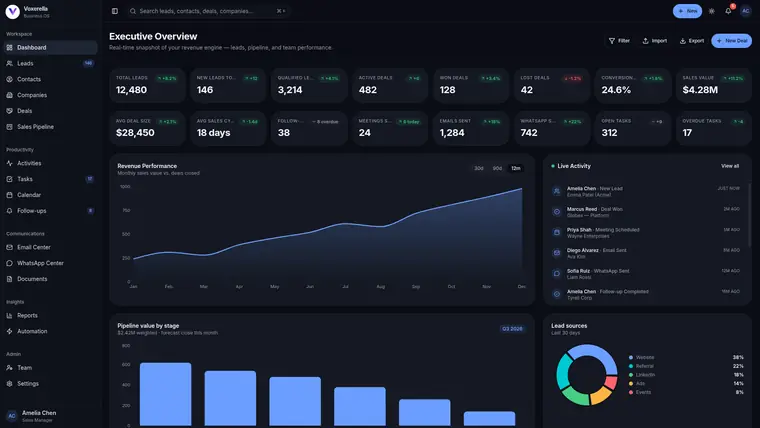Click the Automation lightning icon
The height and width of the screenshot is (428, 760).
pos(9,332)
